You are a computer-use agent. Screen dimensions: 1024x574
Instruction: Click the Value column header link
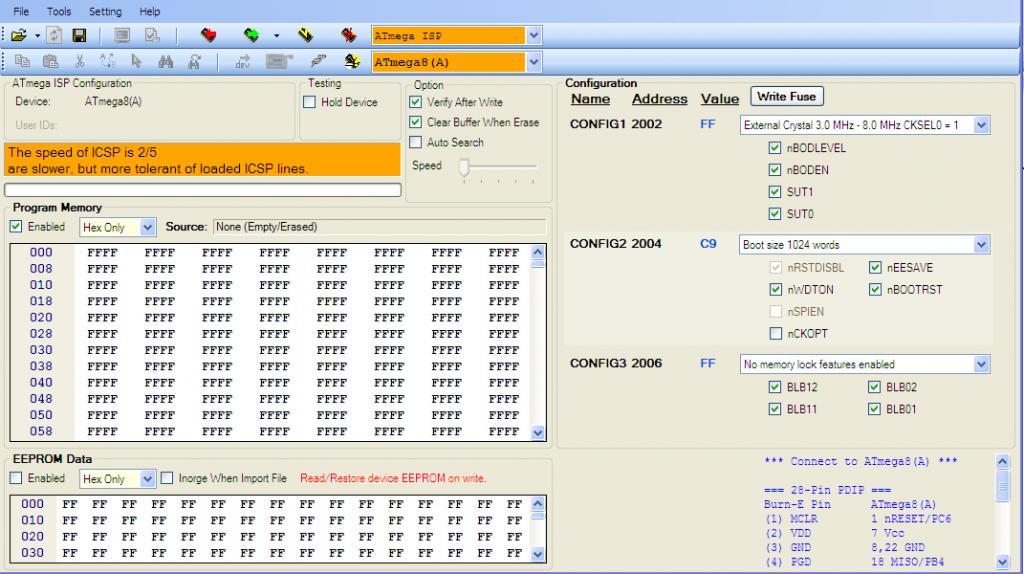pos(719,99)
